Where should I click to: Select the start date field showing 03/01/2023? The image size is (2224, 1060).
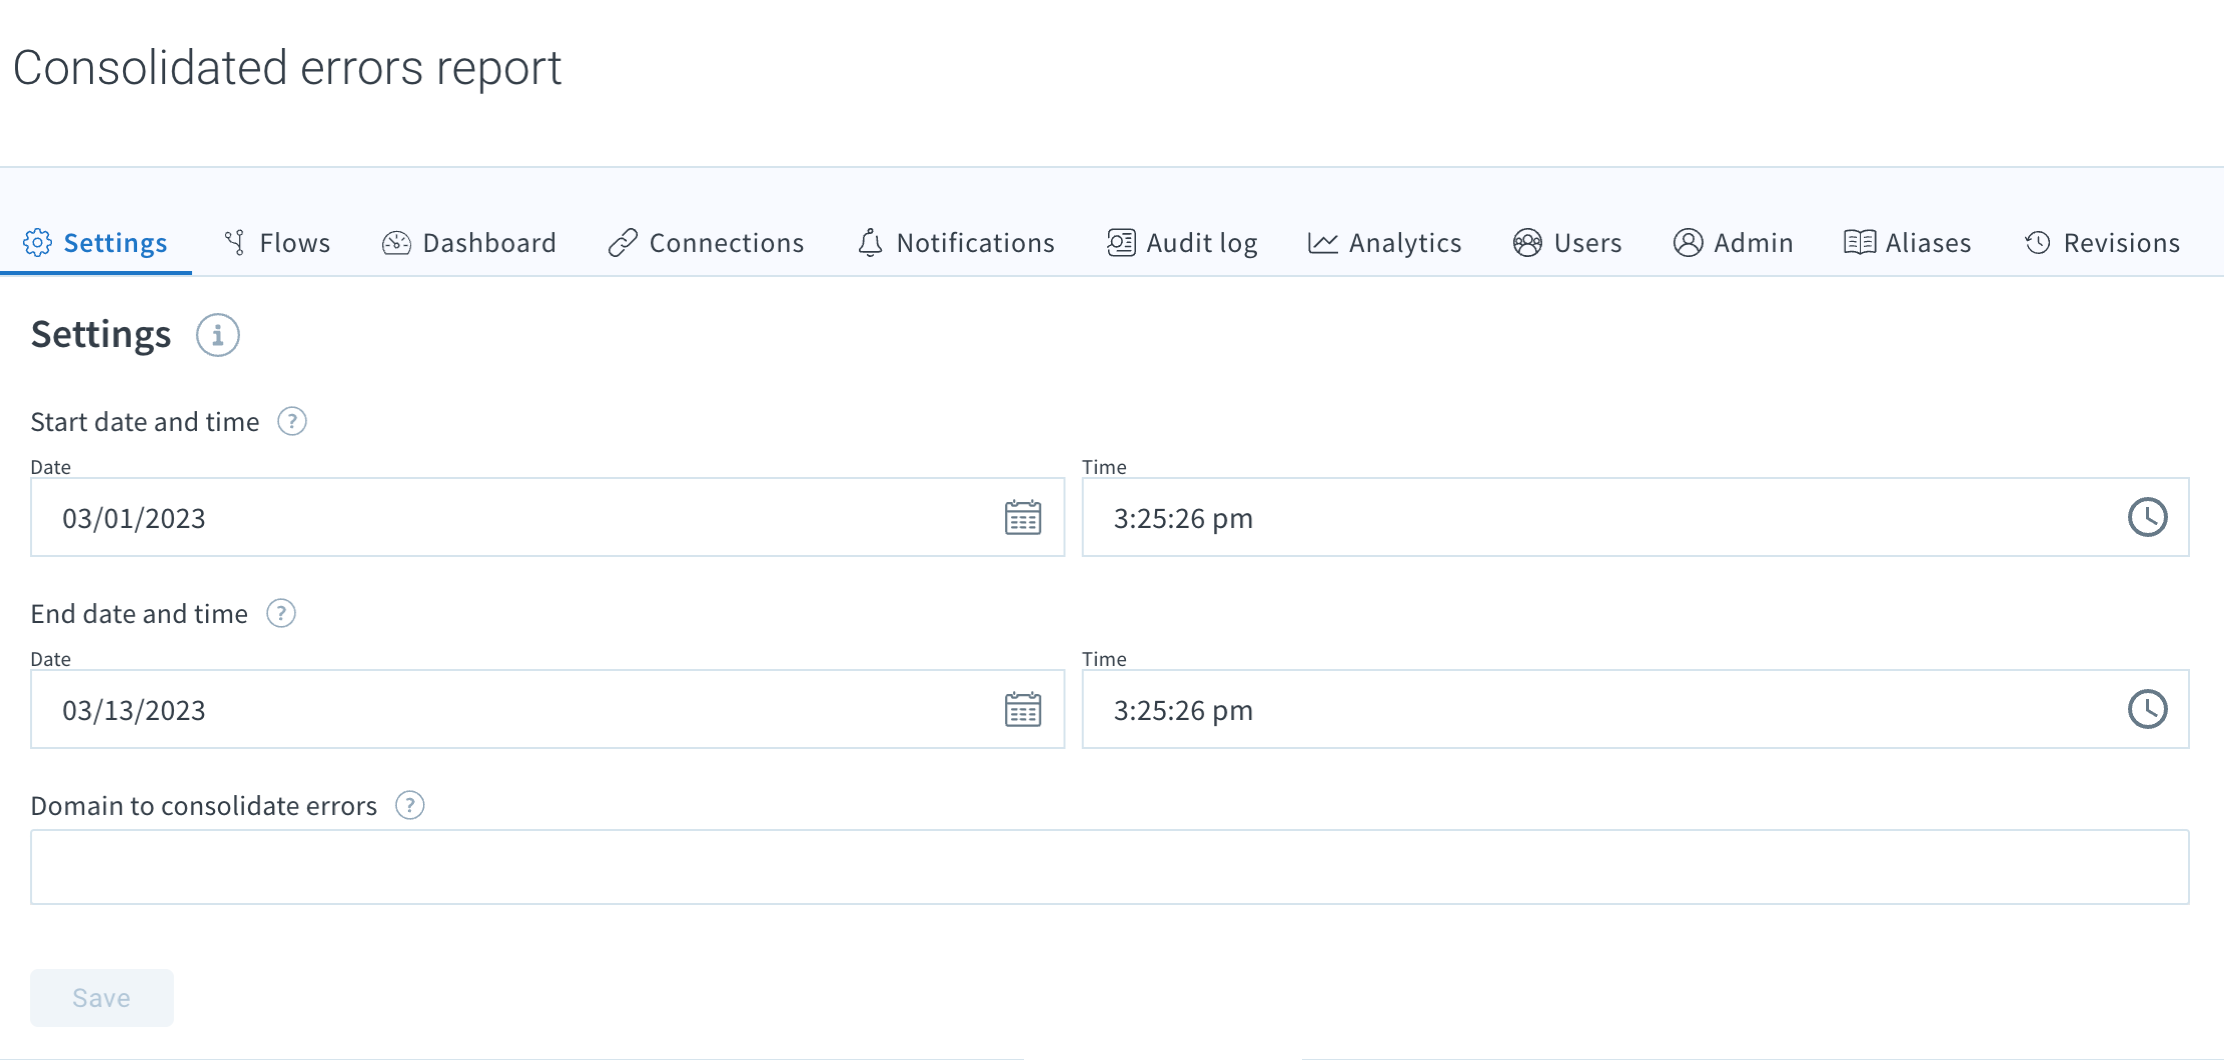[500, 517]
